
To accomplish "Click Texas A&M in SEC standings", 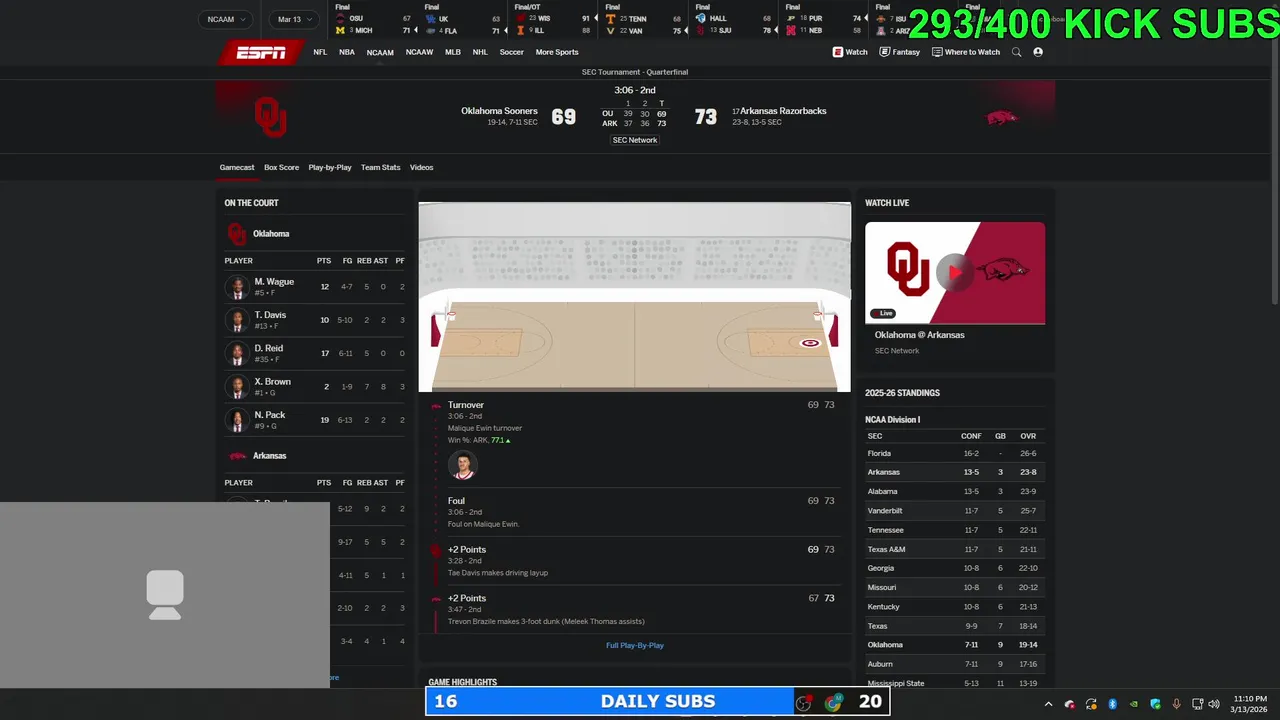I will (886, 549).
